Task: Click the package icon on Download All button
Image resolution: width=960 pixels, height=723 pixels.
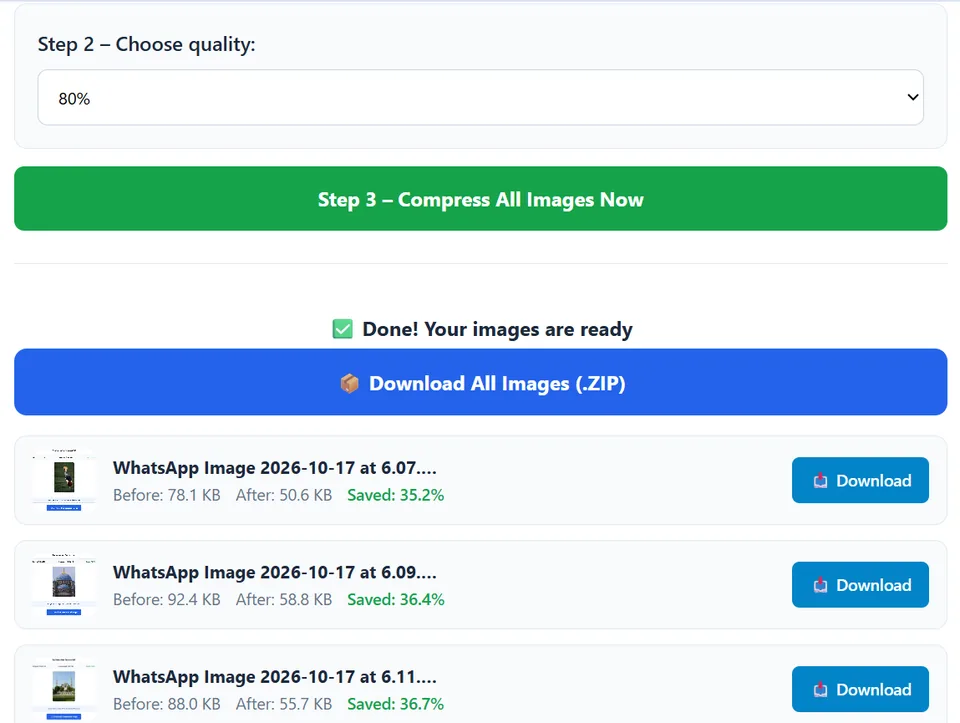Action: (x=350, y=384)
